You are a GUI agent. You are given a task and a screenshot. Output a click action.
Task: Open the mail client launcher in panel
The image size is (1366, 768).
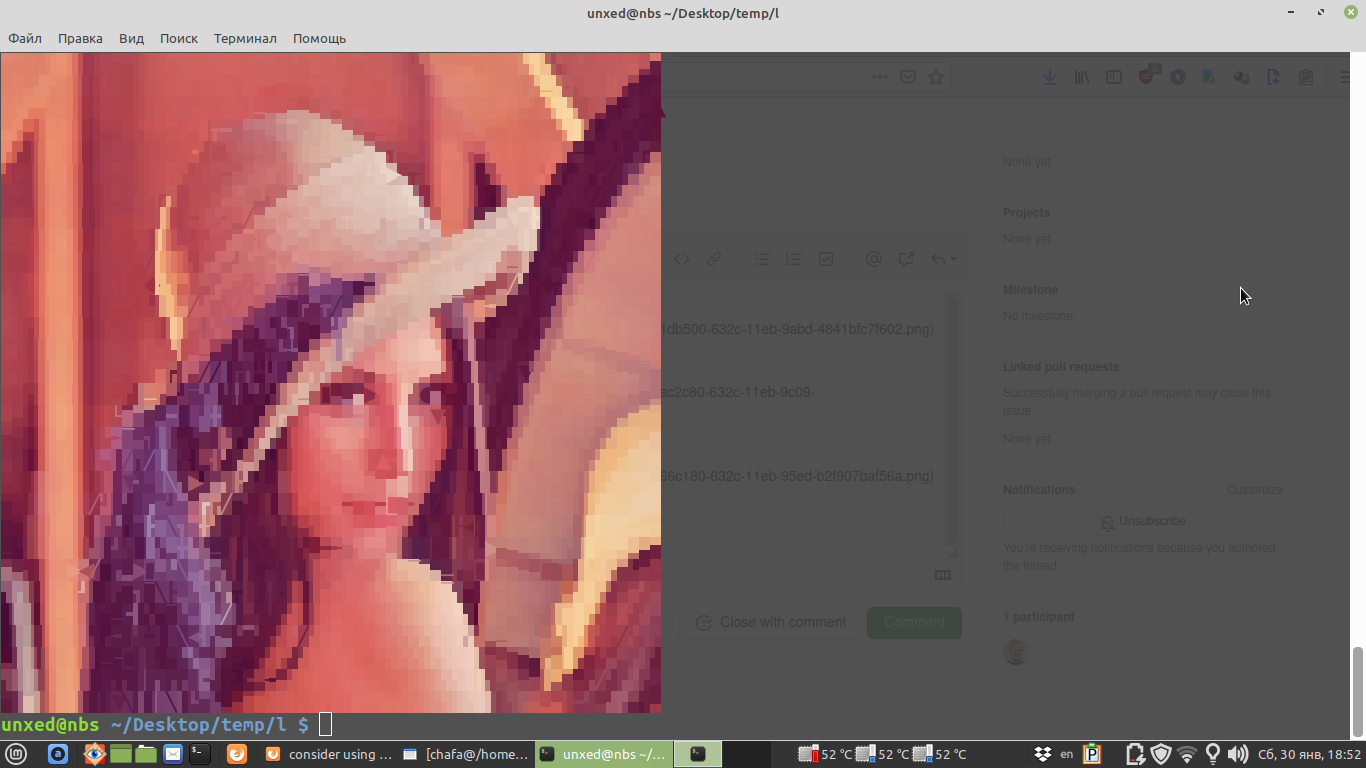173,754
